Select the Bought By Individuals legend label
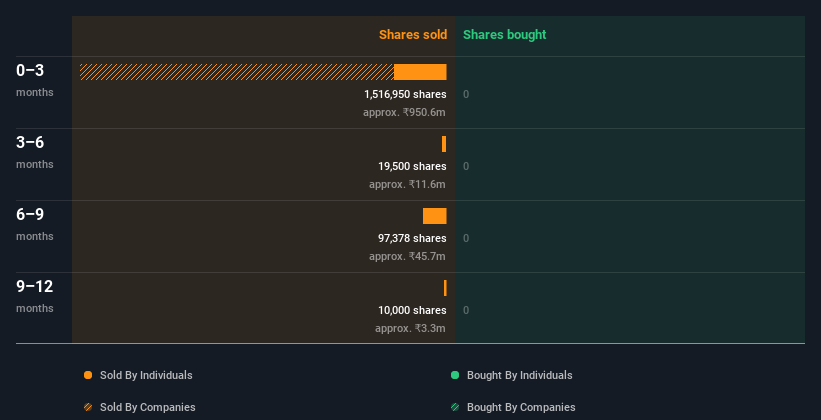The image size is (821, 420). click(x=519, y=375)
